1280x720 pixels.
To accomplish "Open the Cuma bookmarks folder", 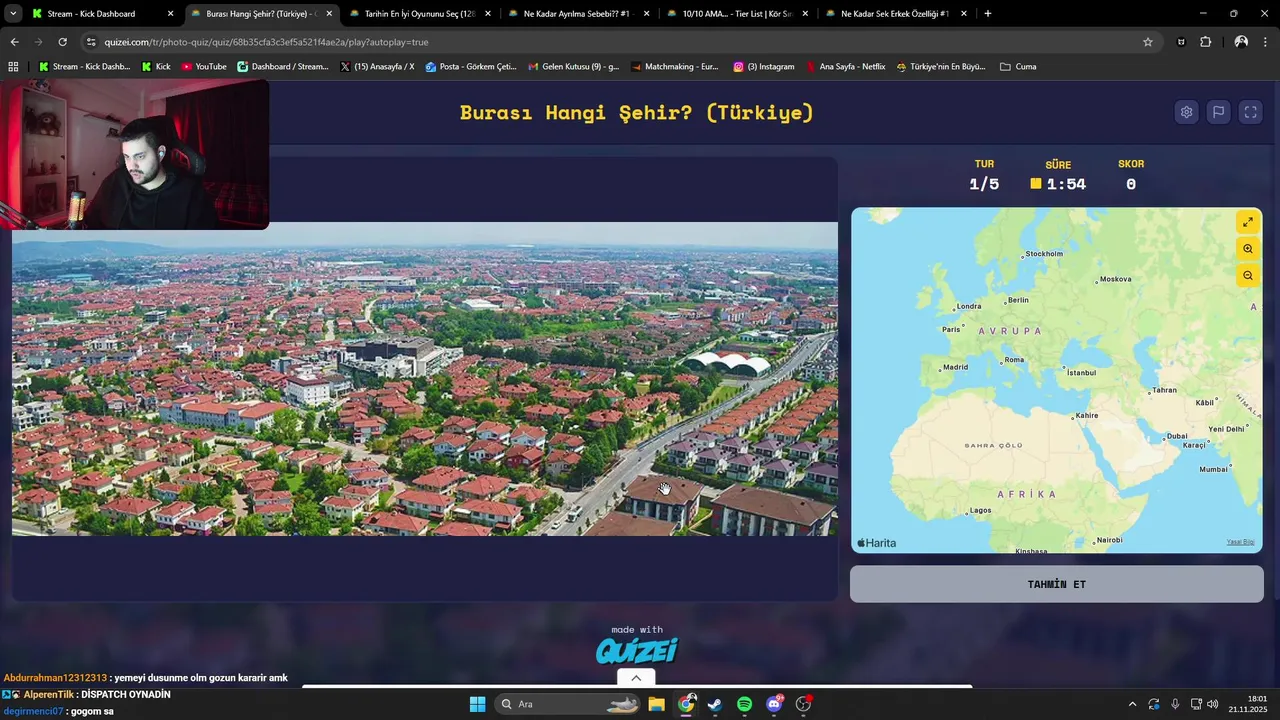I will click(1018, 67).
